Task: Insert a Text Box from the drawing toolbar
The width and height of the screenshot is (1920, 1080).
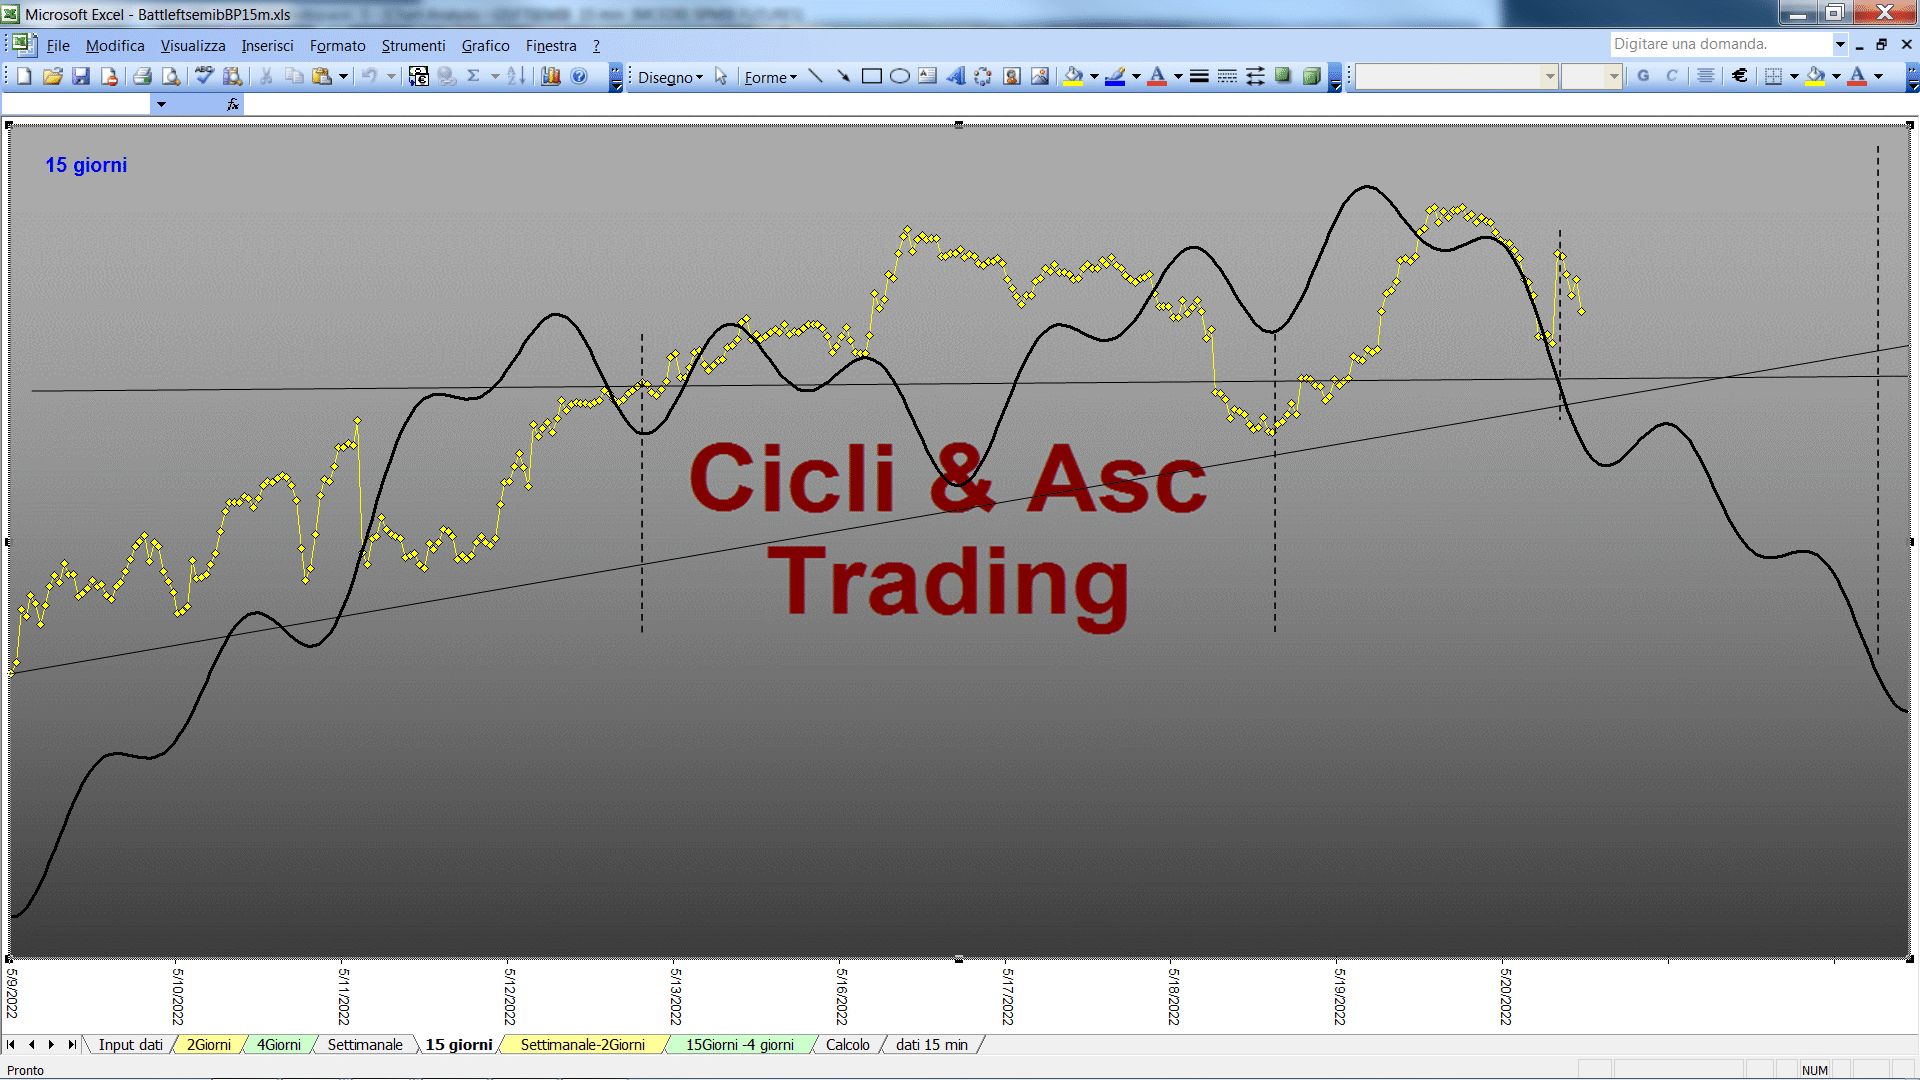Action: coord(927,76)
